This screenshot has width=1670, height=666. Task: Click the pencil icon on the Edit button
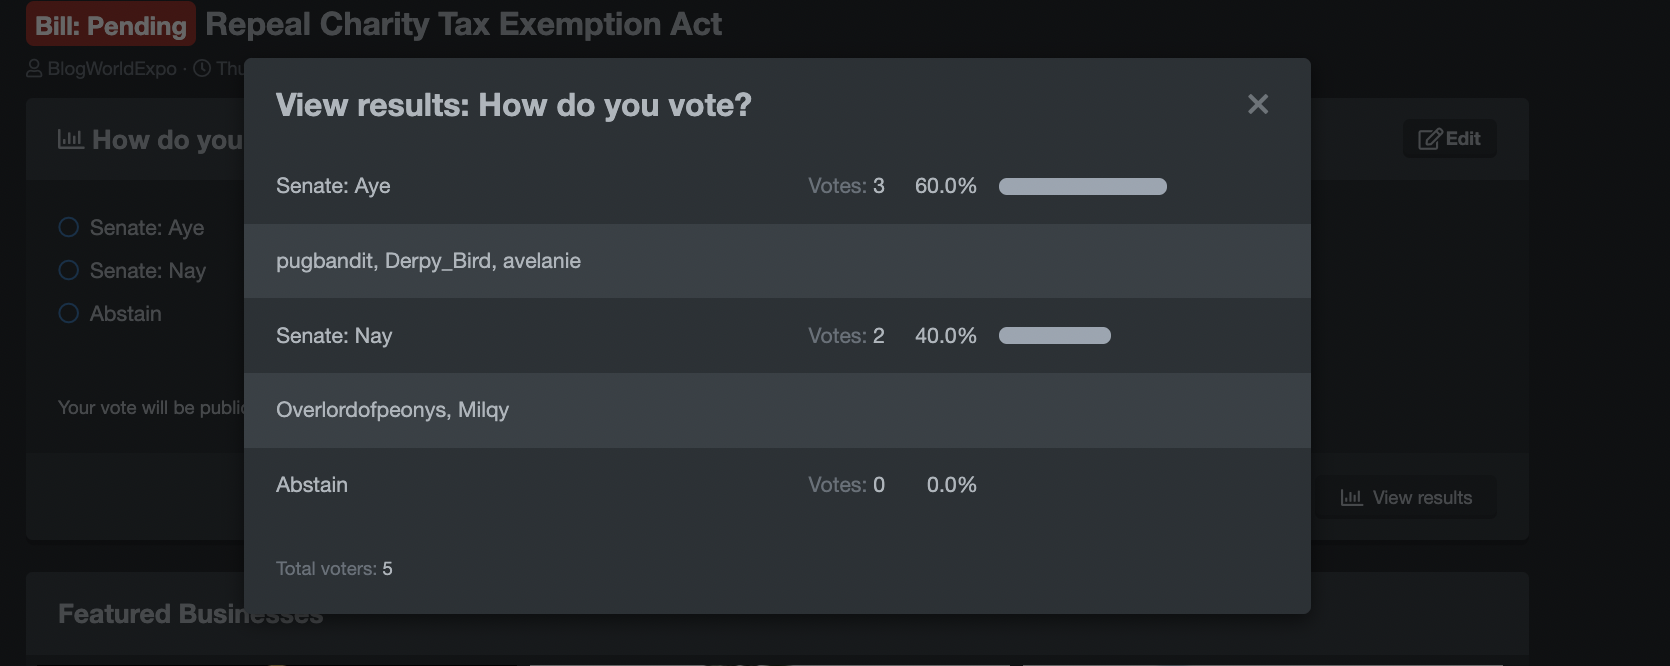[x=1430, y=139]
